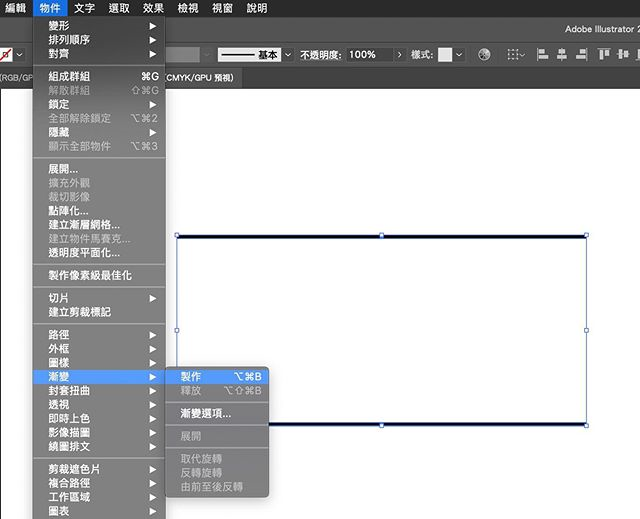Click the vertical align center icon
This screenshot has height=519, width=640.
click(x=623, y=54)
